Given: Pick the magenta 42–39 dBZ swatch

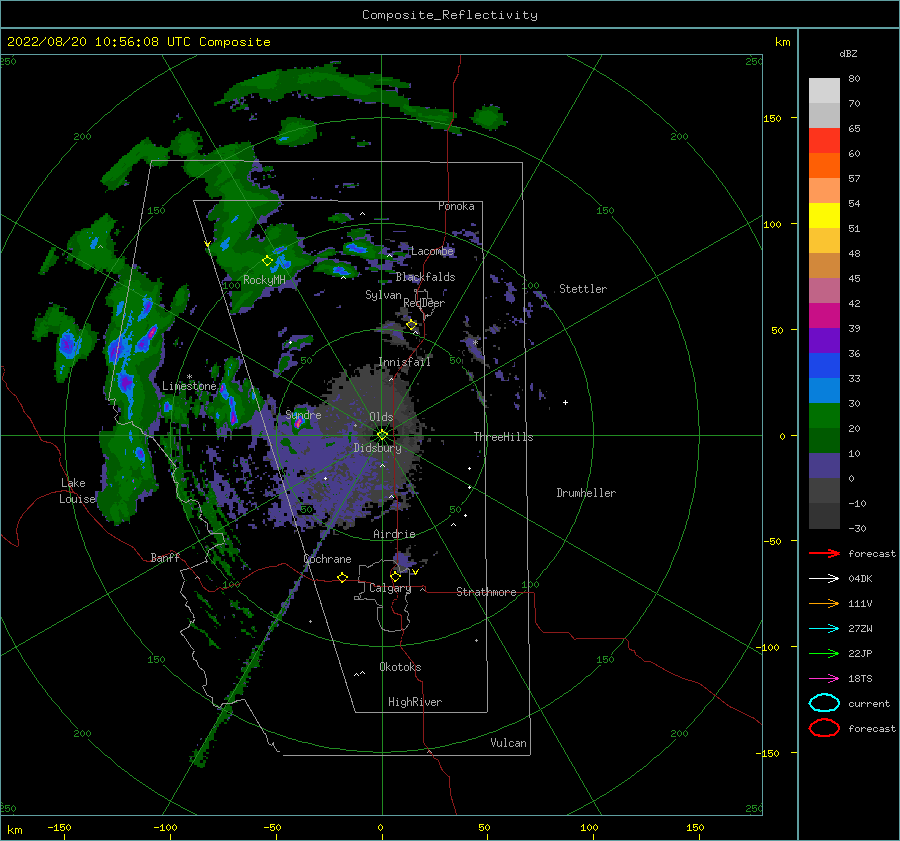Looking at the screenshot, I should tap(824, 316).
